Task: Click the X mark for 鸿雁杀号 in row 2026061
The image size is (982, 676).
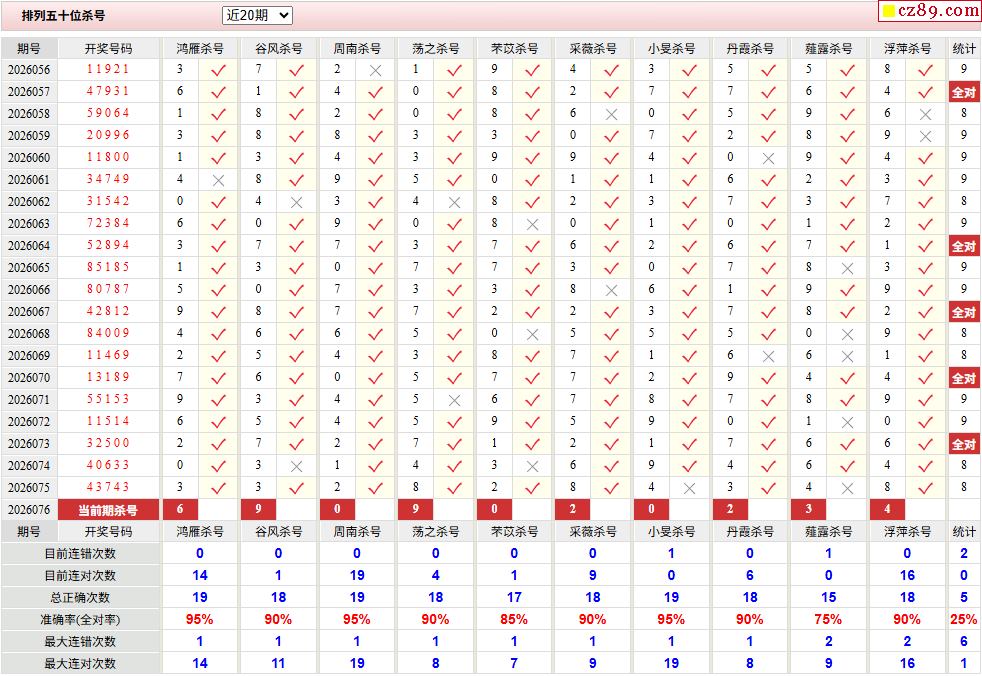Action: point(218,180)
